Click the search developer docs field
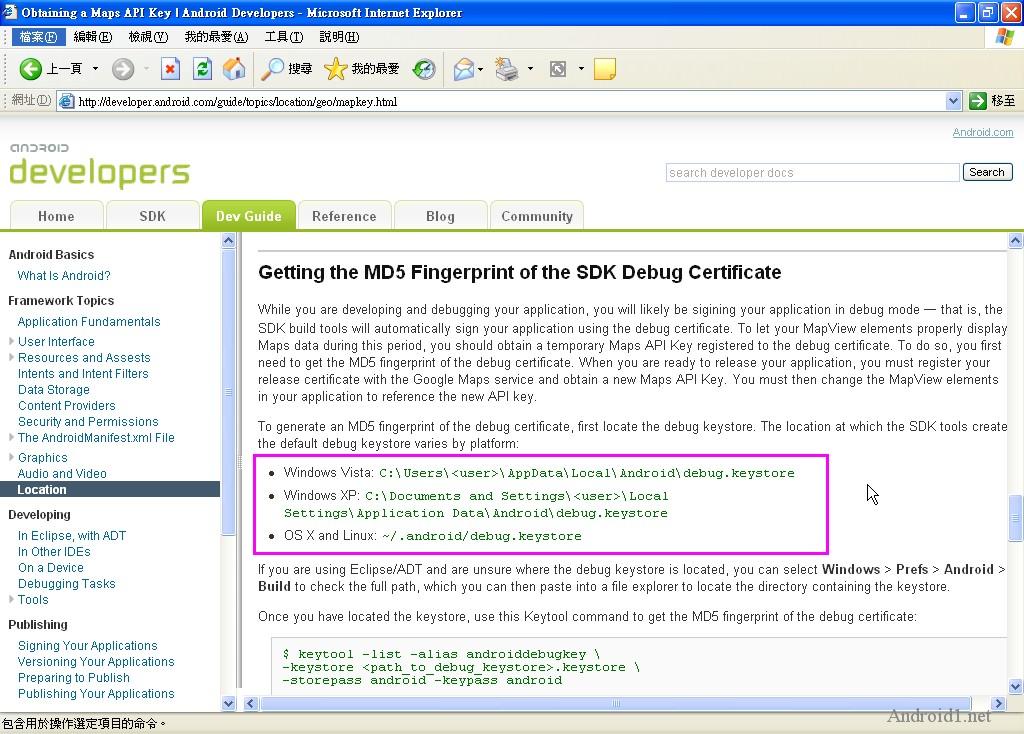Image resolution: width=1024 pixels, height=734 pixels. pyautogui.click(x=812, y=172)
